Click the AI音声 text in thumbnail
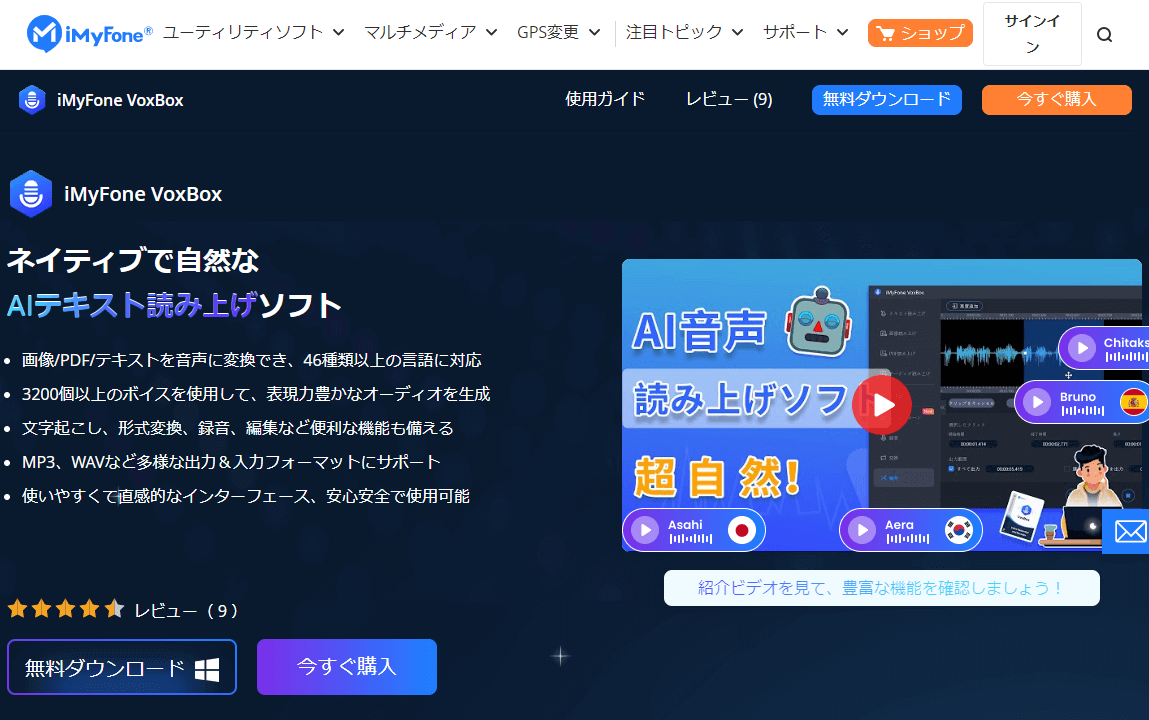This screenshot has width=1149, height=720. click(699, 331)
